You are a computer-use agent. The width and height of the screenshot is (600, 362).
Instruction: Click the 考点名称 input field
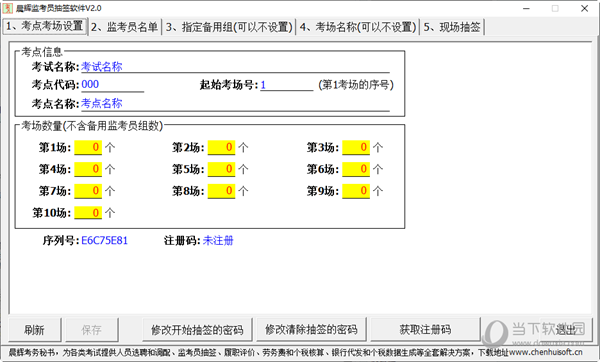(x=235, y=104)
